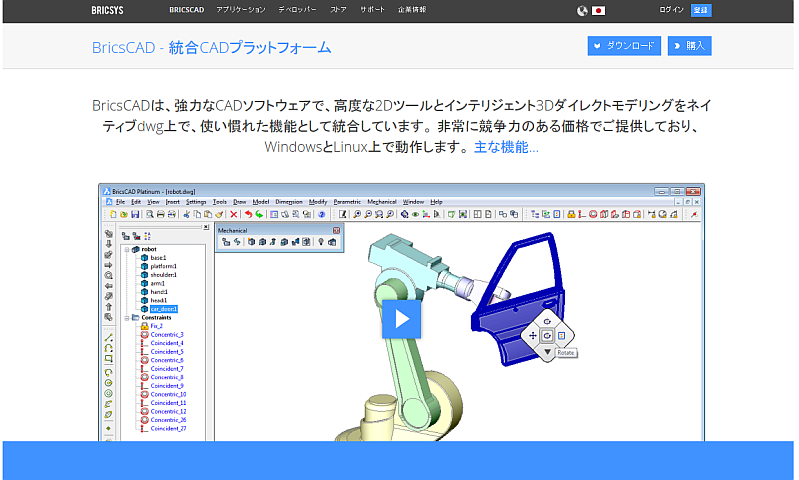Expand the quad menu down arrow
This screenshot has height=480, width=799.
[x=547, y=352]
